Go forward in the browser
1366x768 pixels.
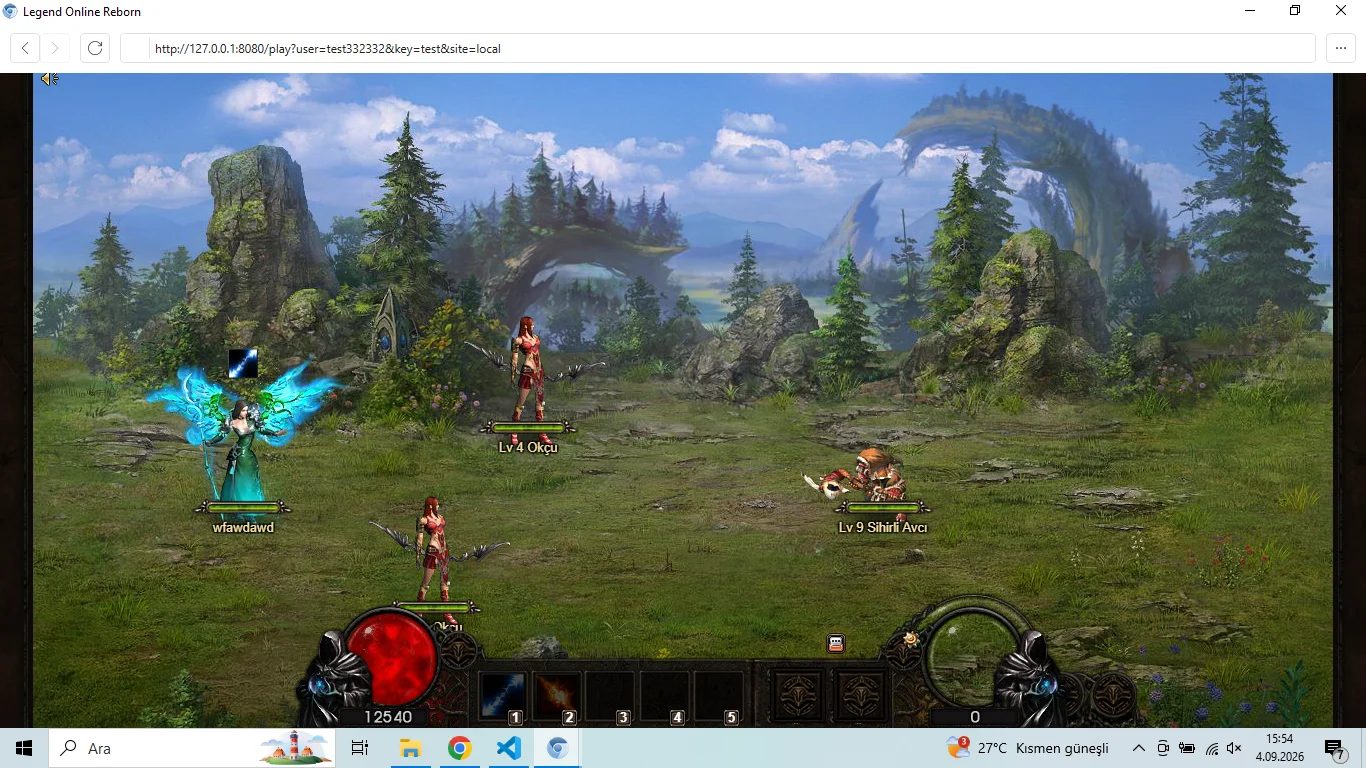tap(56, 48)
